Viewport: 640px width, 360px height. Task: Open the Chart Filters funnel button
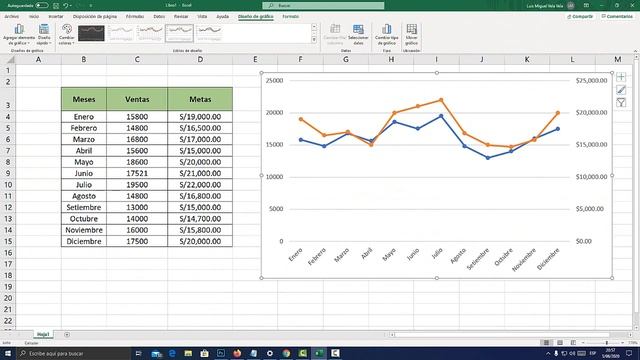[x=621, y=103]
